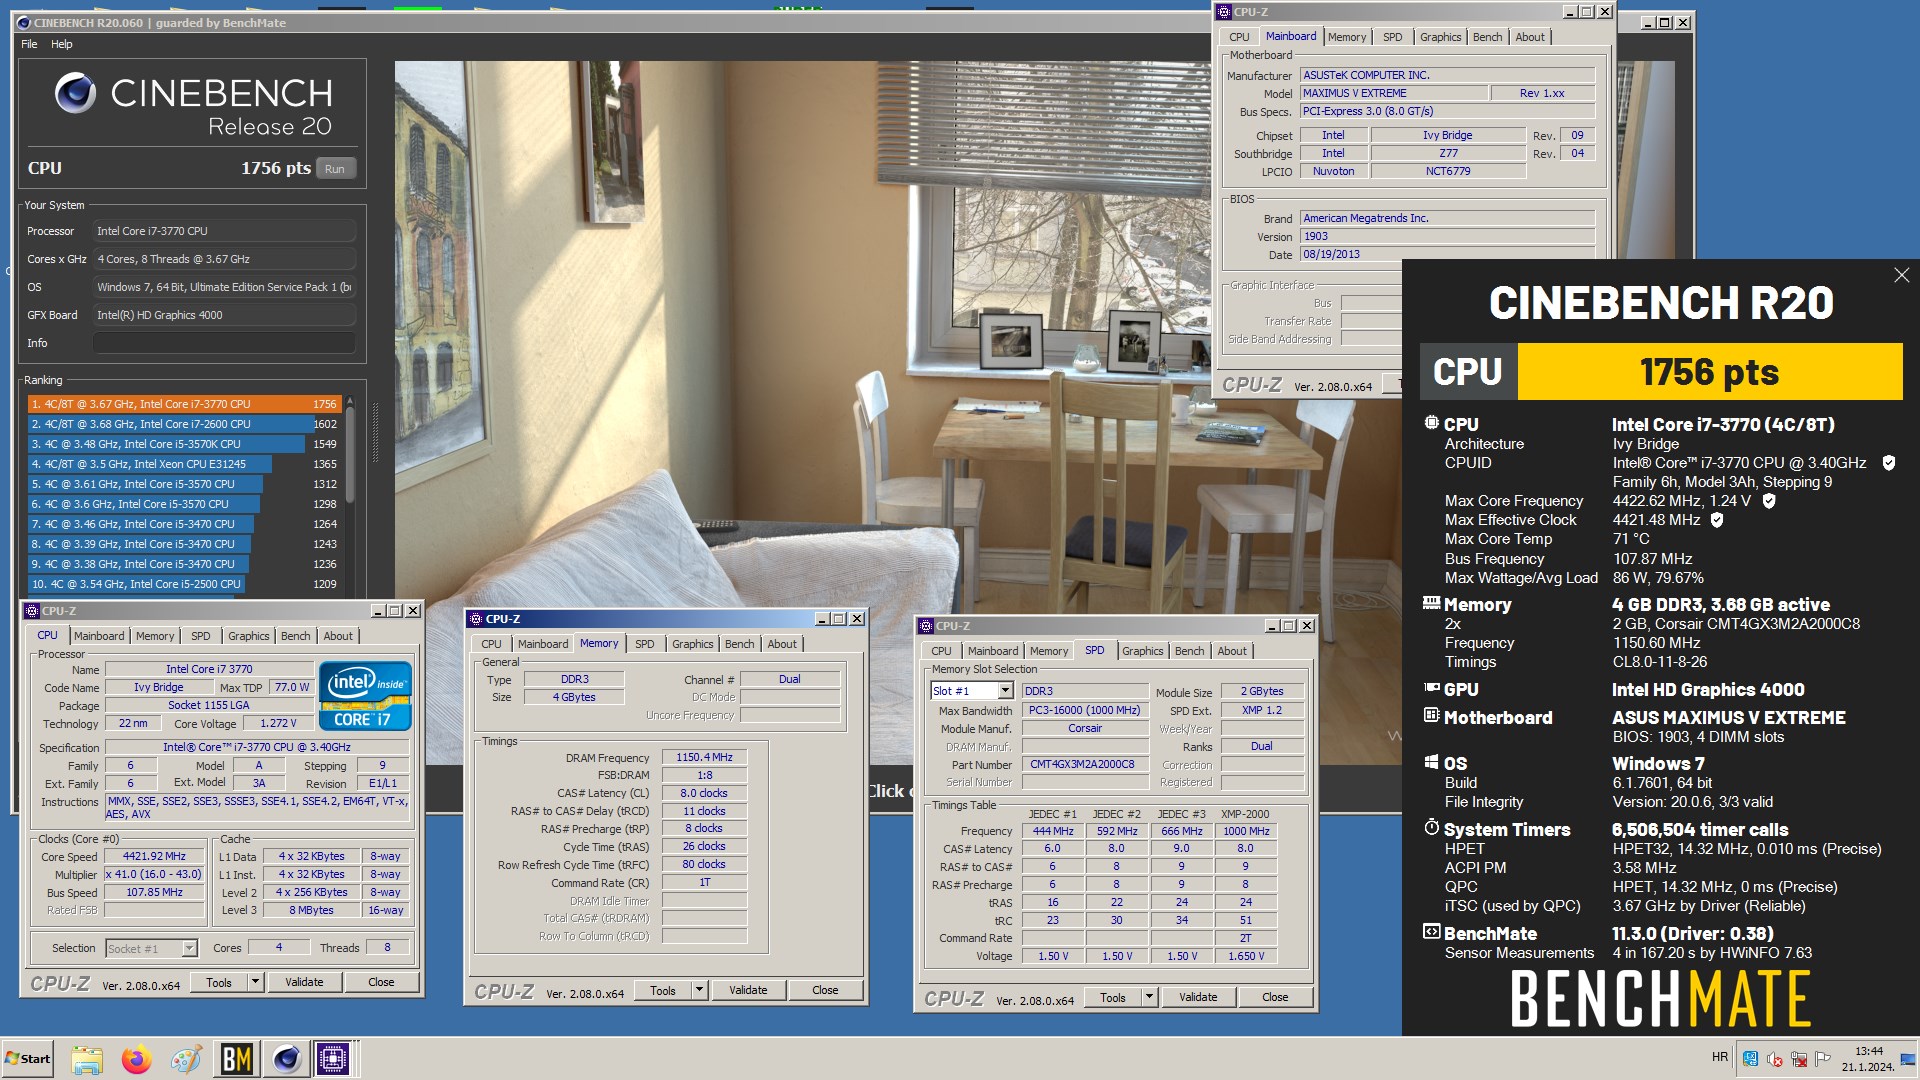Viewport: 1920px width, 1080px height.
Task: Select the Mainboard tab in CPU-Z CPU window
Action: point(99,636)
